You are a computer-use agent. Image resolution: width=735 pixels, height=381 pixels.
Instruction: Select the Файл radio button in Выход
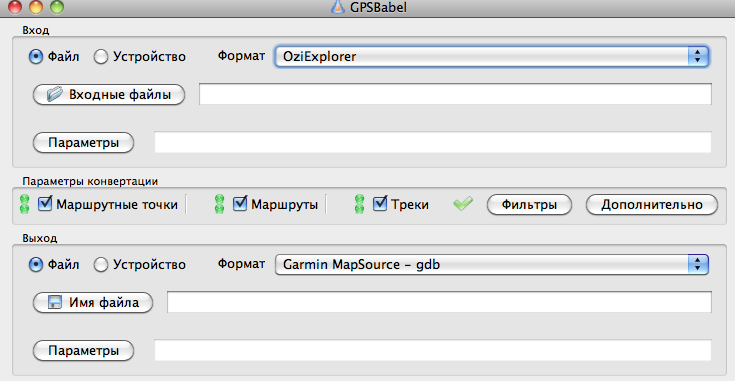(36, 265)
